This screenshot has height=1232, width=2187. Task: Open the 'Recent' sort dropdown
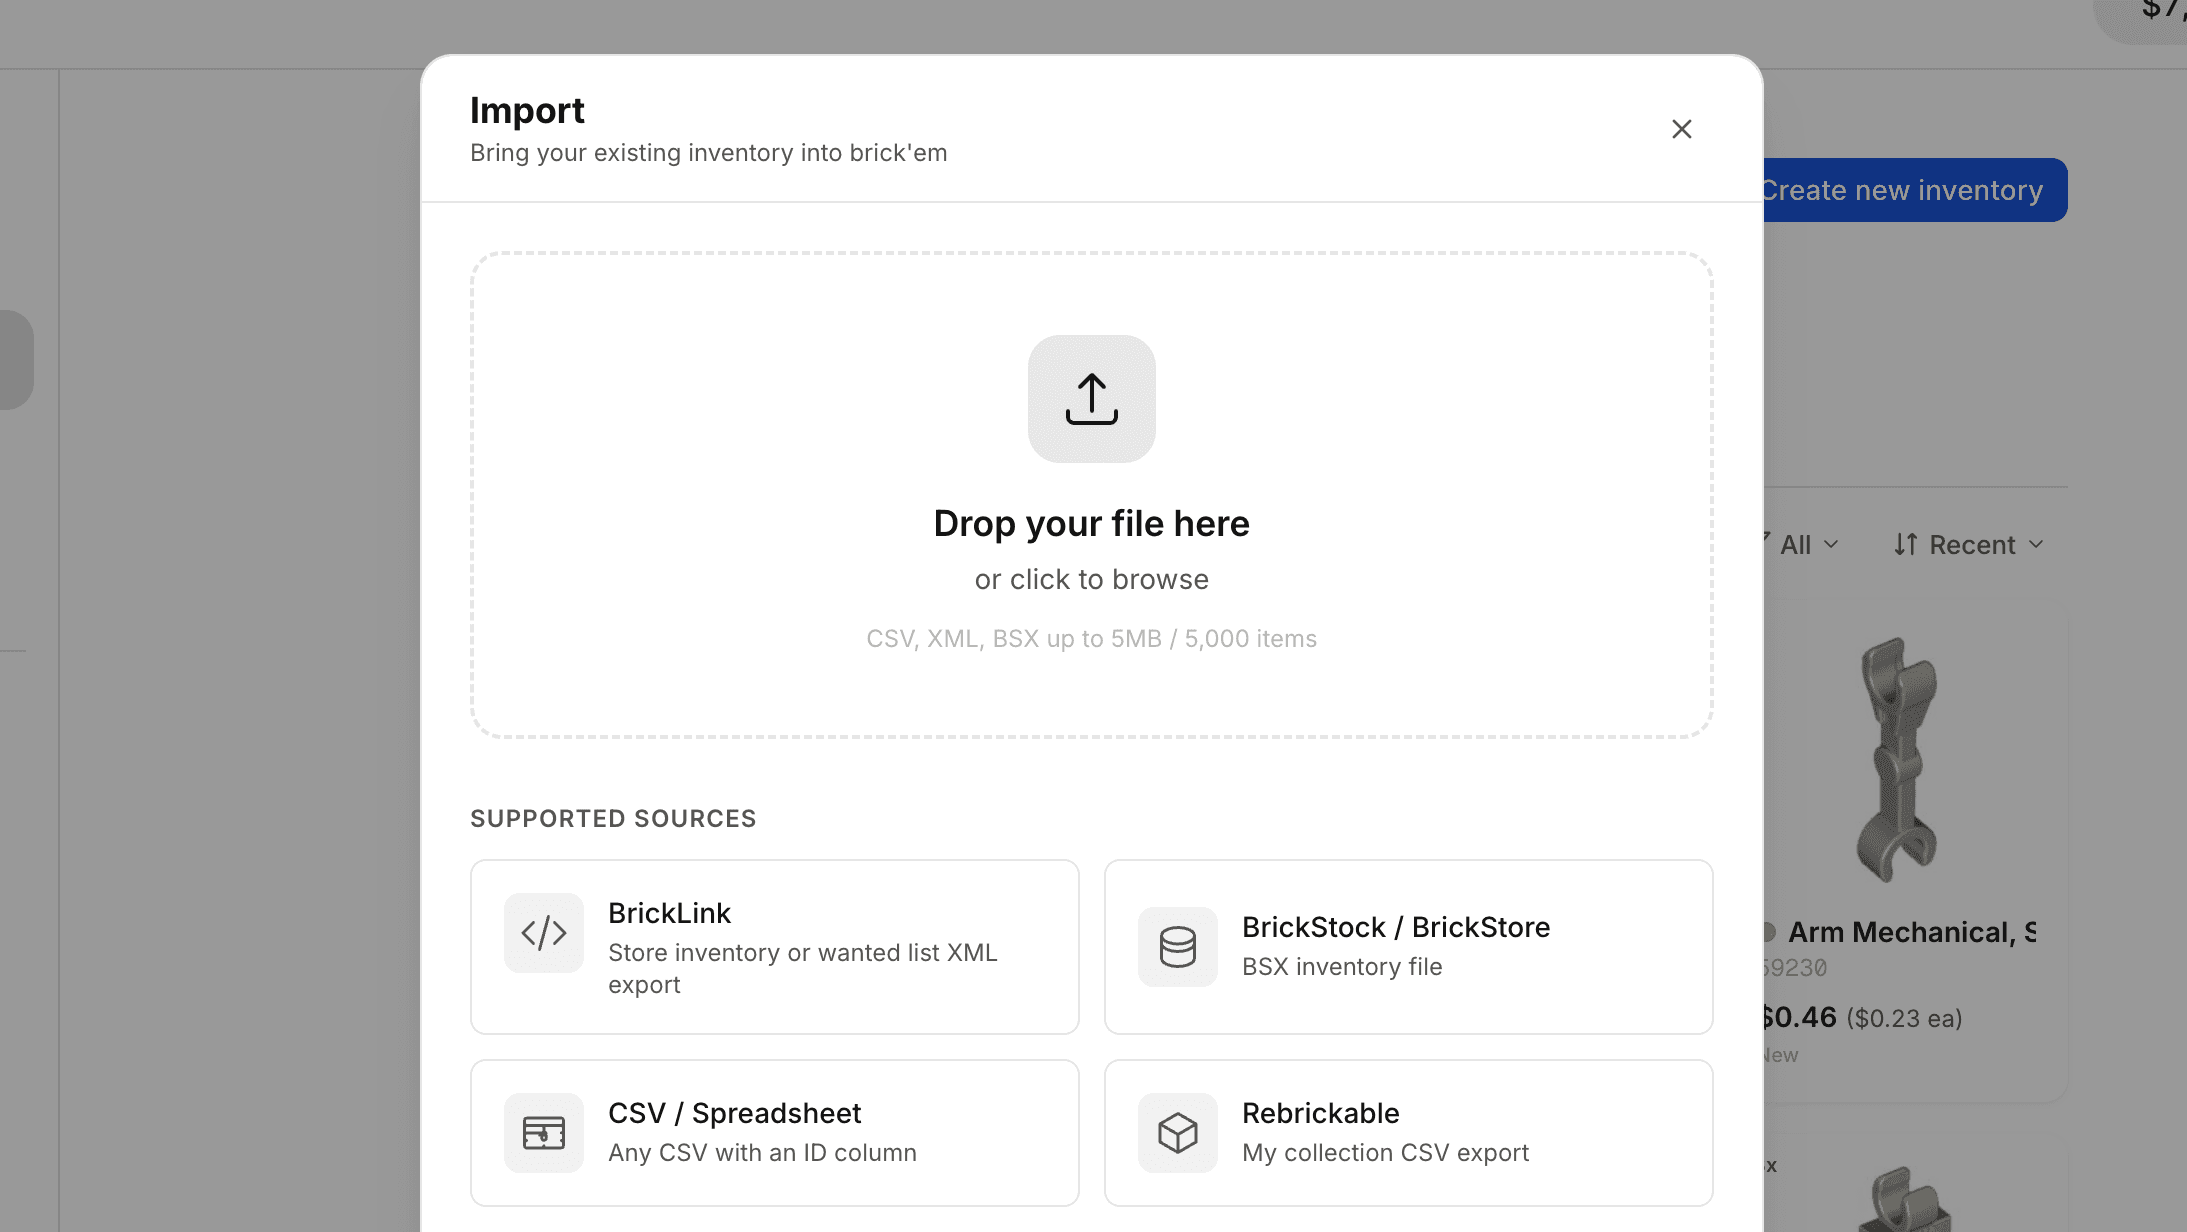[x=1969, y=545]
